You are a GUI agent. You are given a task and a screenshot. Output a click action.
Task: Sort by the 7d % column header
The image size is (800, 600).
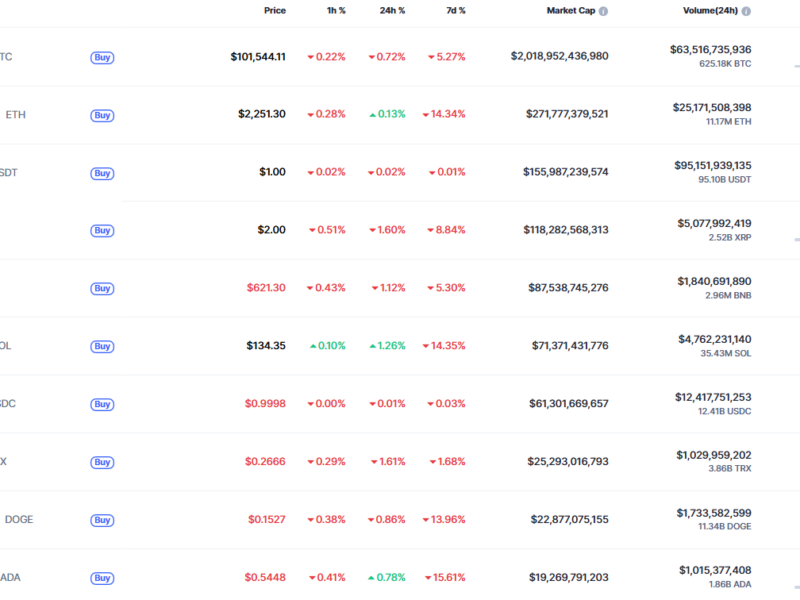[x=456, y=11]
